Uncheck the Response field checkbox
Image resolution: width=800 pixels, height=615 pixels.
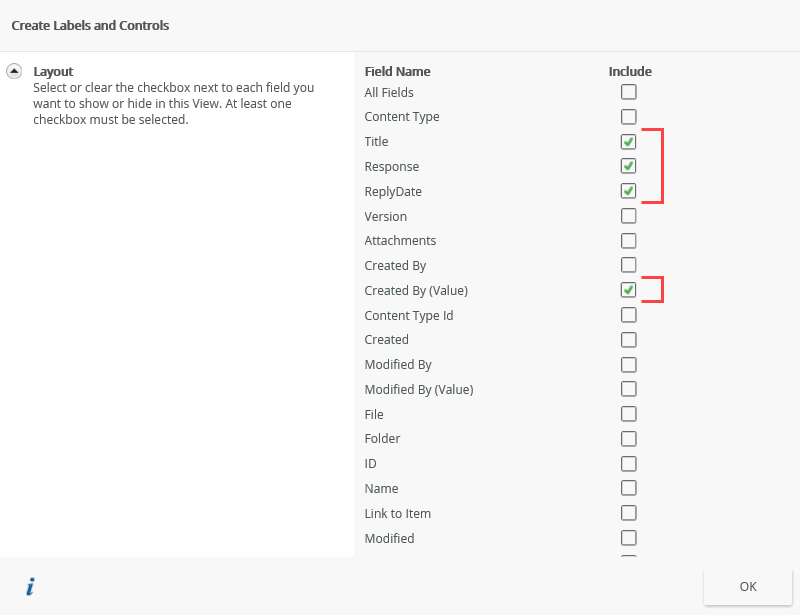629,166
